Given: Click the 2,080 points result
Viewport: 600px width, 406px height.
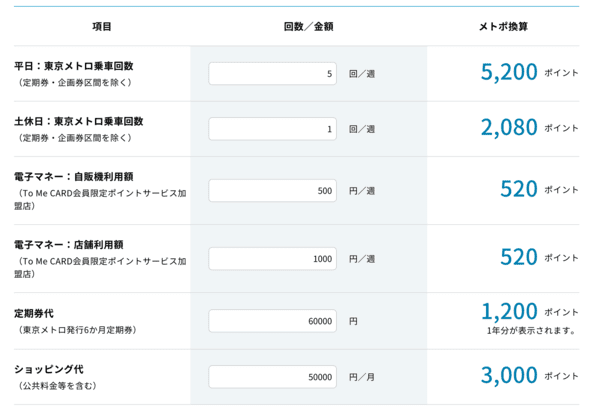Looking at the screenshot, I should point(509,127).
